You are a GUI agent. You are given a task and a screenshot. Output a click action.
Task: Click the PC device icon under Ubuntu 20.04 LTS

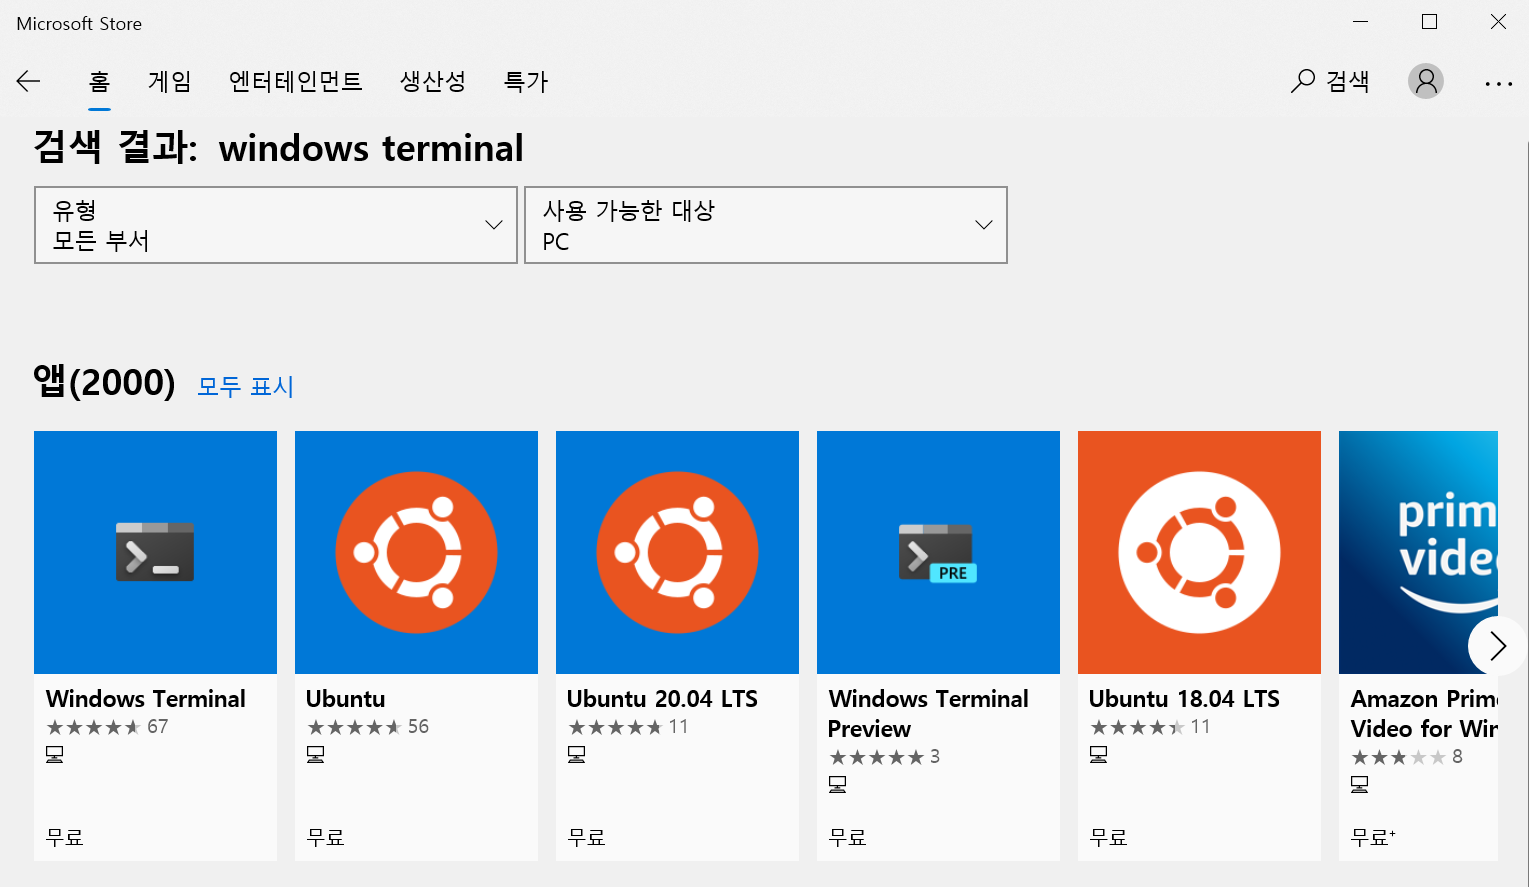tap(577, 755)
